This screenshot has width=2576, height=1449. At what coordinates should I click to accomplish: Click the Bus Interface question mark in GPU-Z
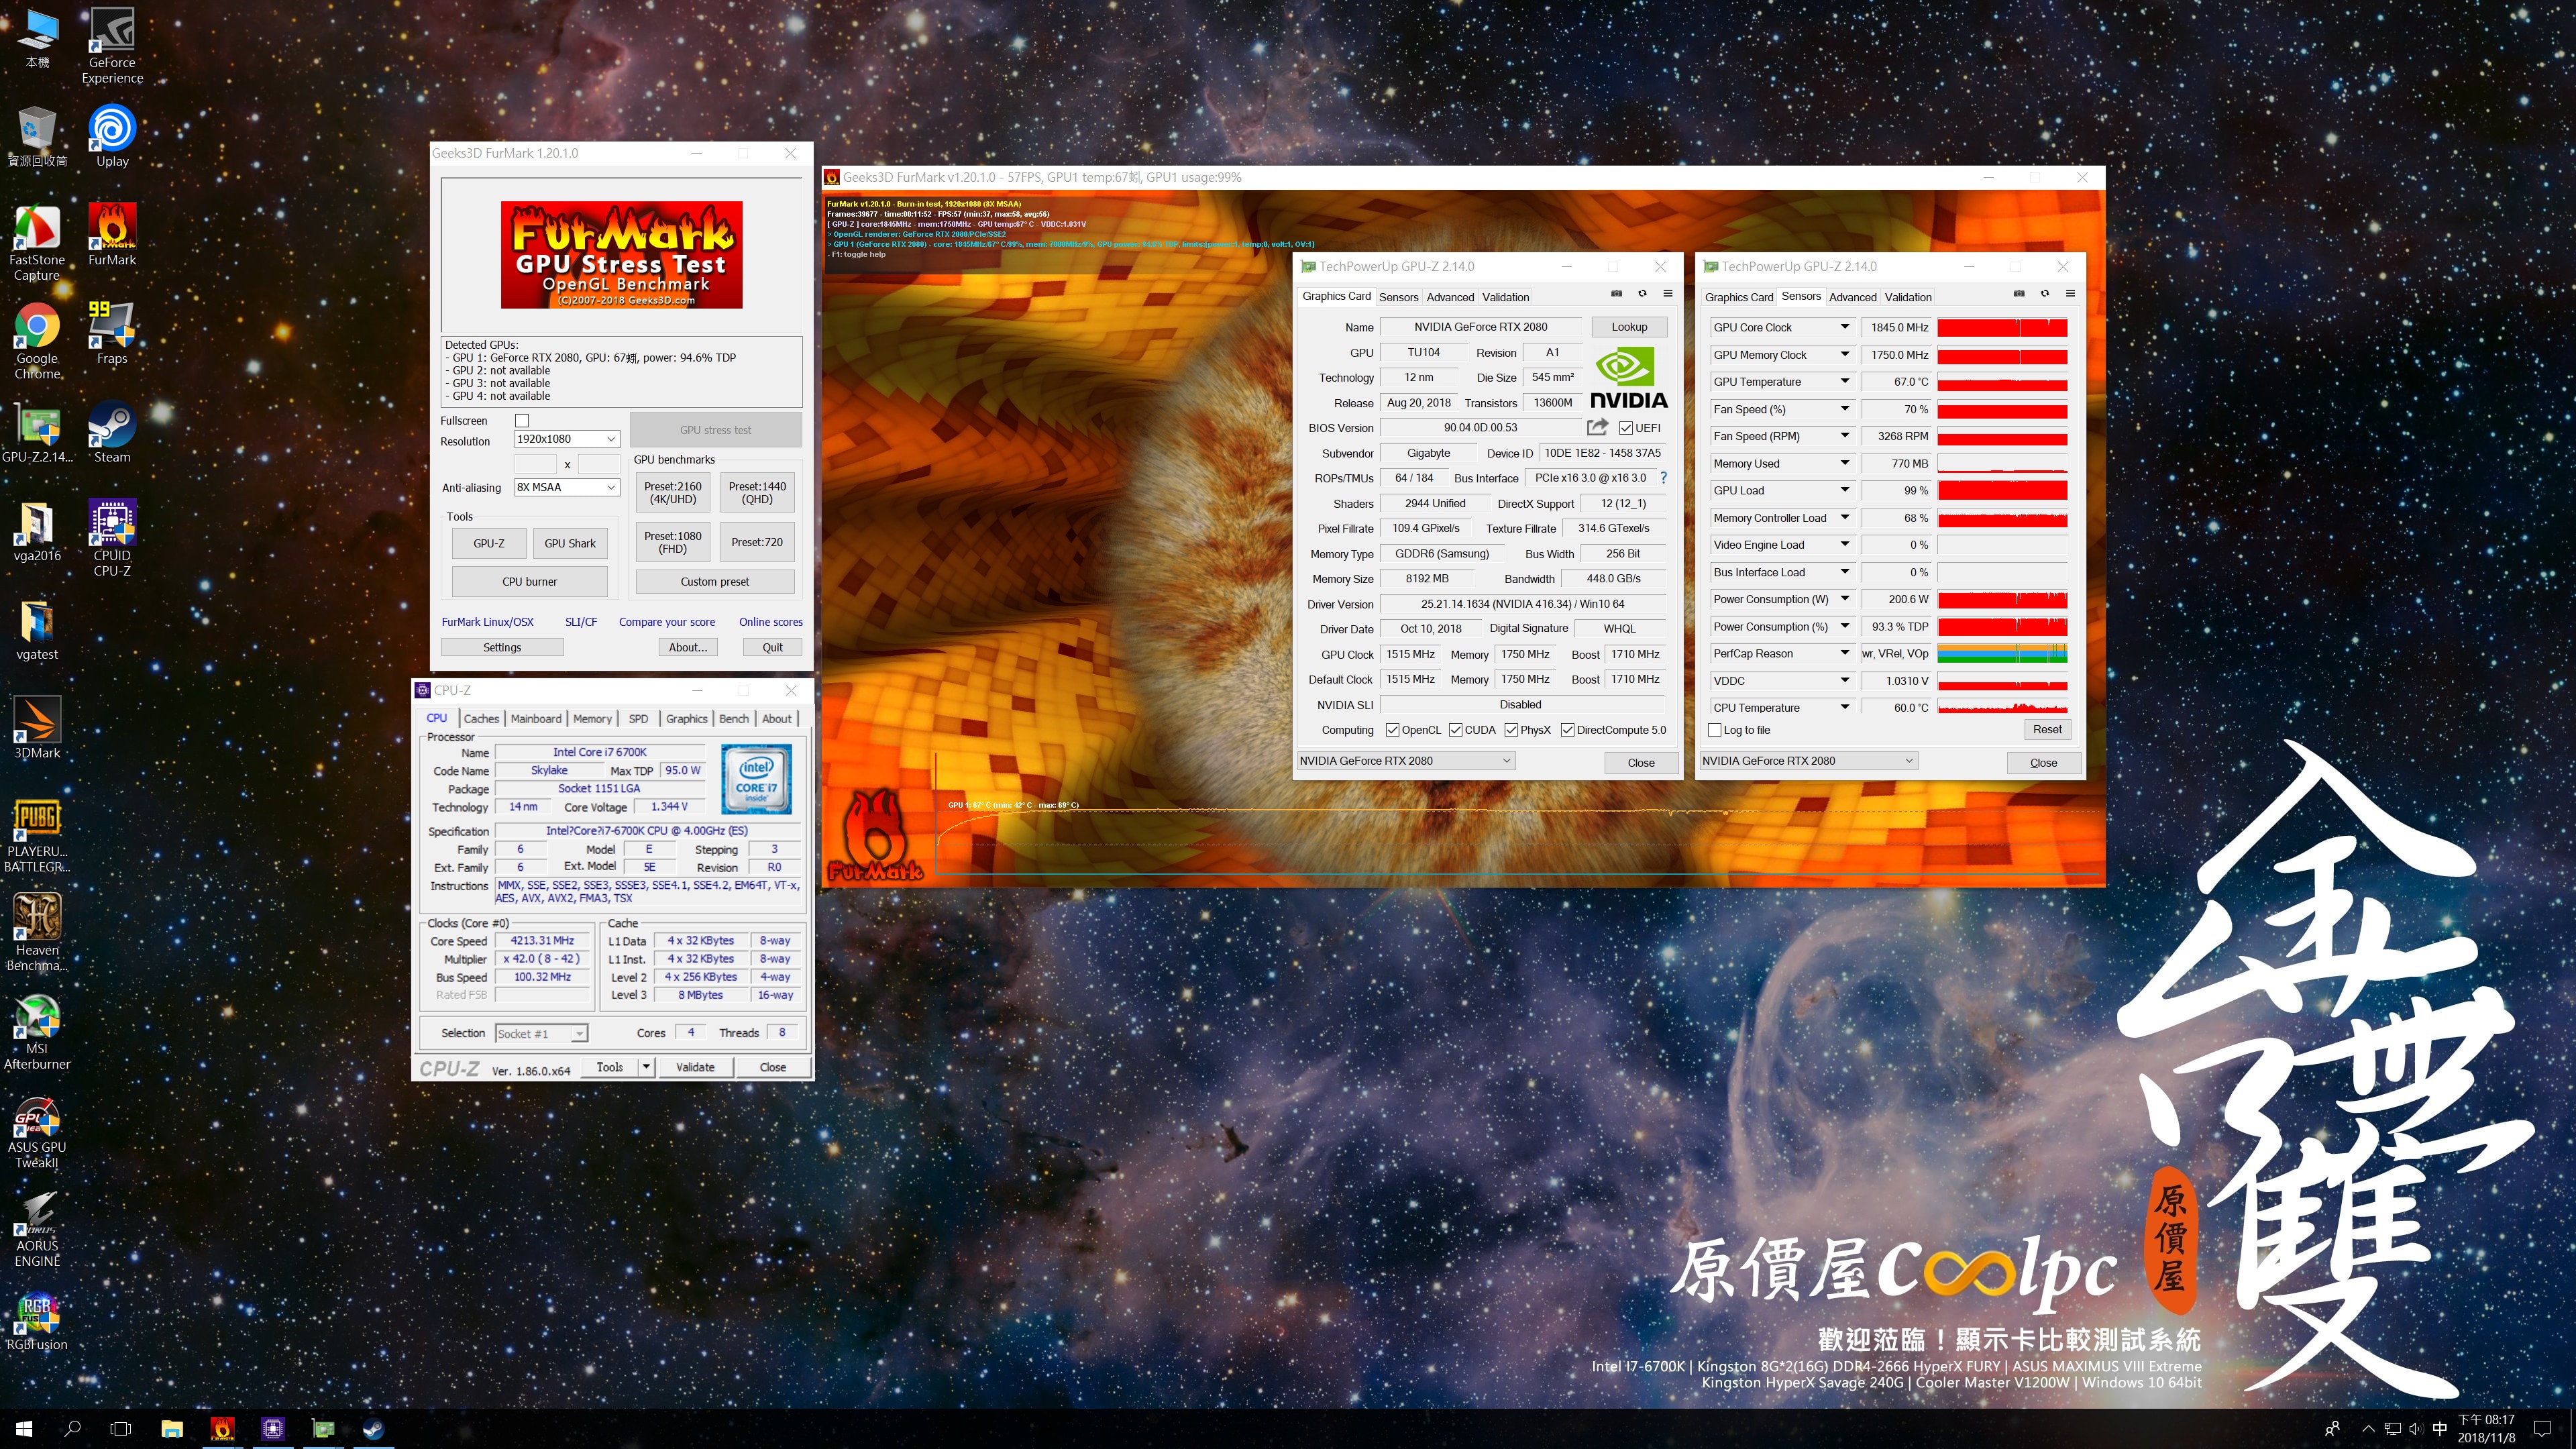1664,478
